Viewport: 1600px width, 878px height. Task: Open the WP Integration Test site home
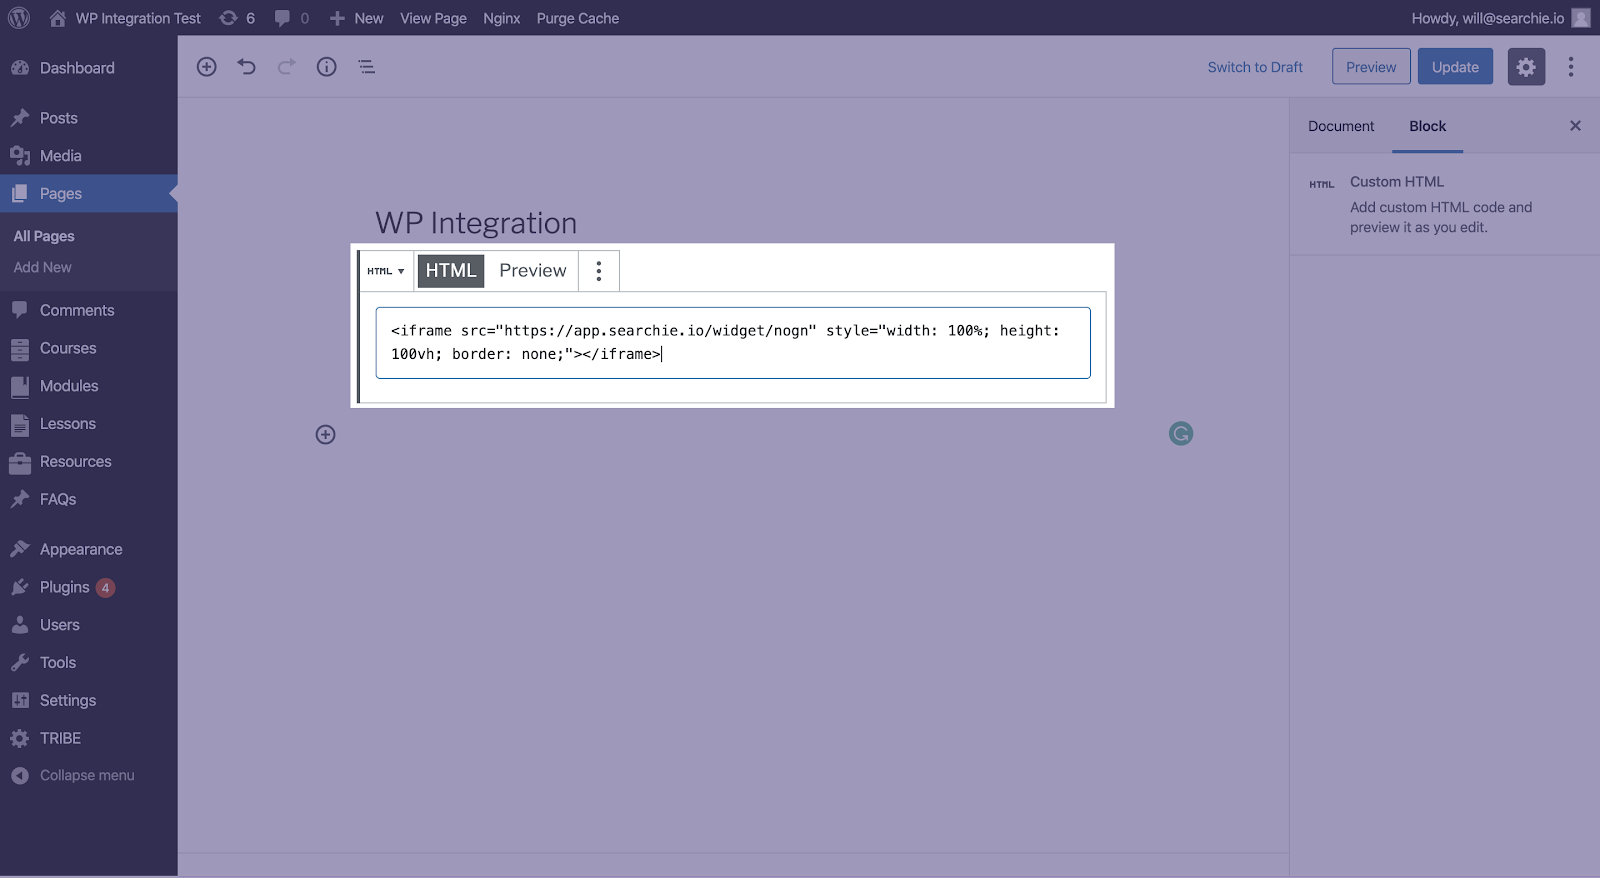pyautogui.click(x=125, y=18)
